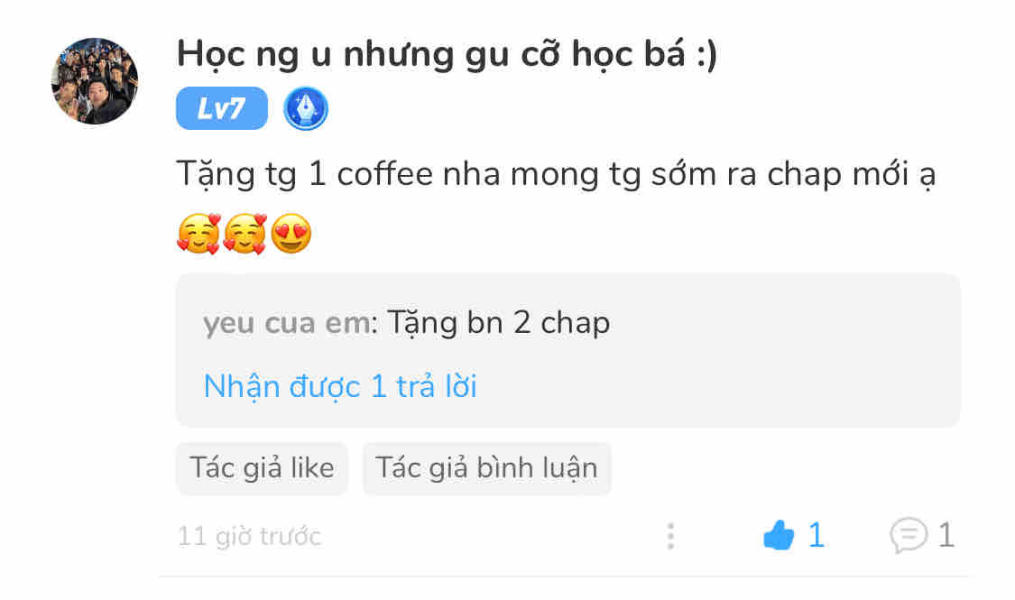Open the three-dot more options menu
The height and width of the screenshot is (600, 1015).
(x=671, y=537)
